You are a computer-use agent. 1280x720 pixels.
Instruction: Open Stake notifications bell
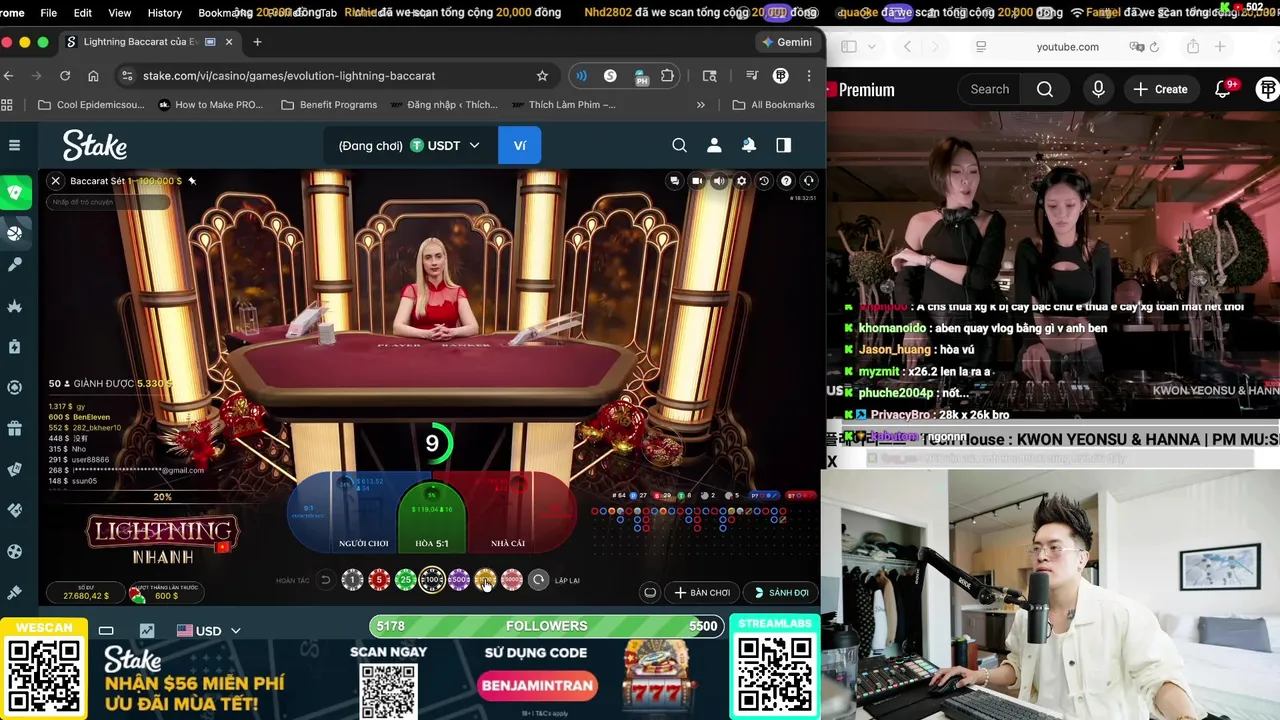pos(749,145)
